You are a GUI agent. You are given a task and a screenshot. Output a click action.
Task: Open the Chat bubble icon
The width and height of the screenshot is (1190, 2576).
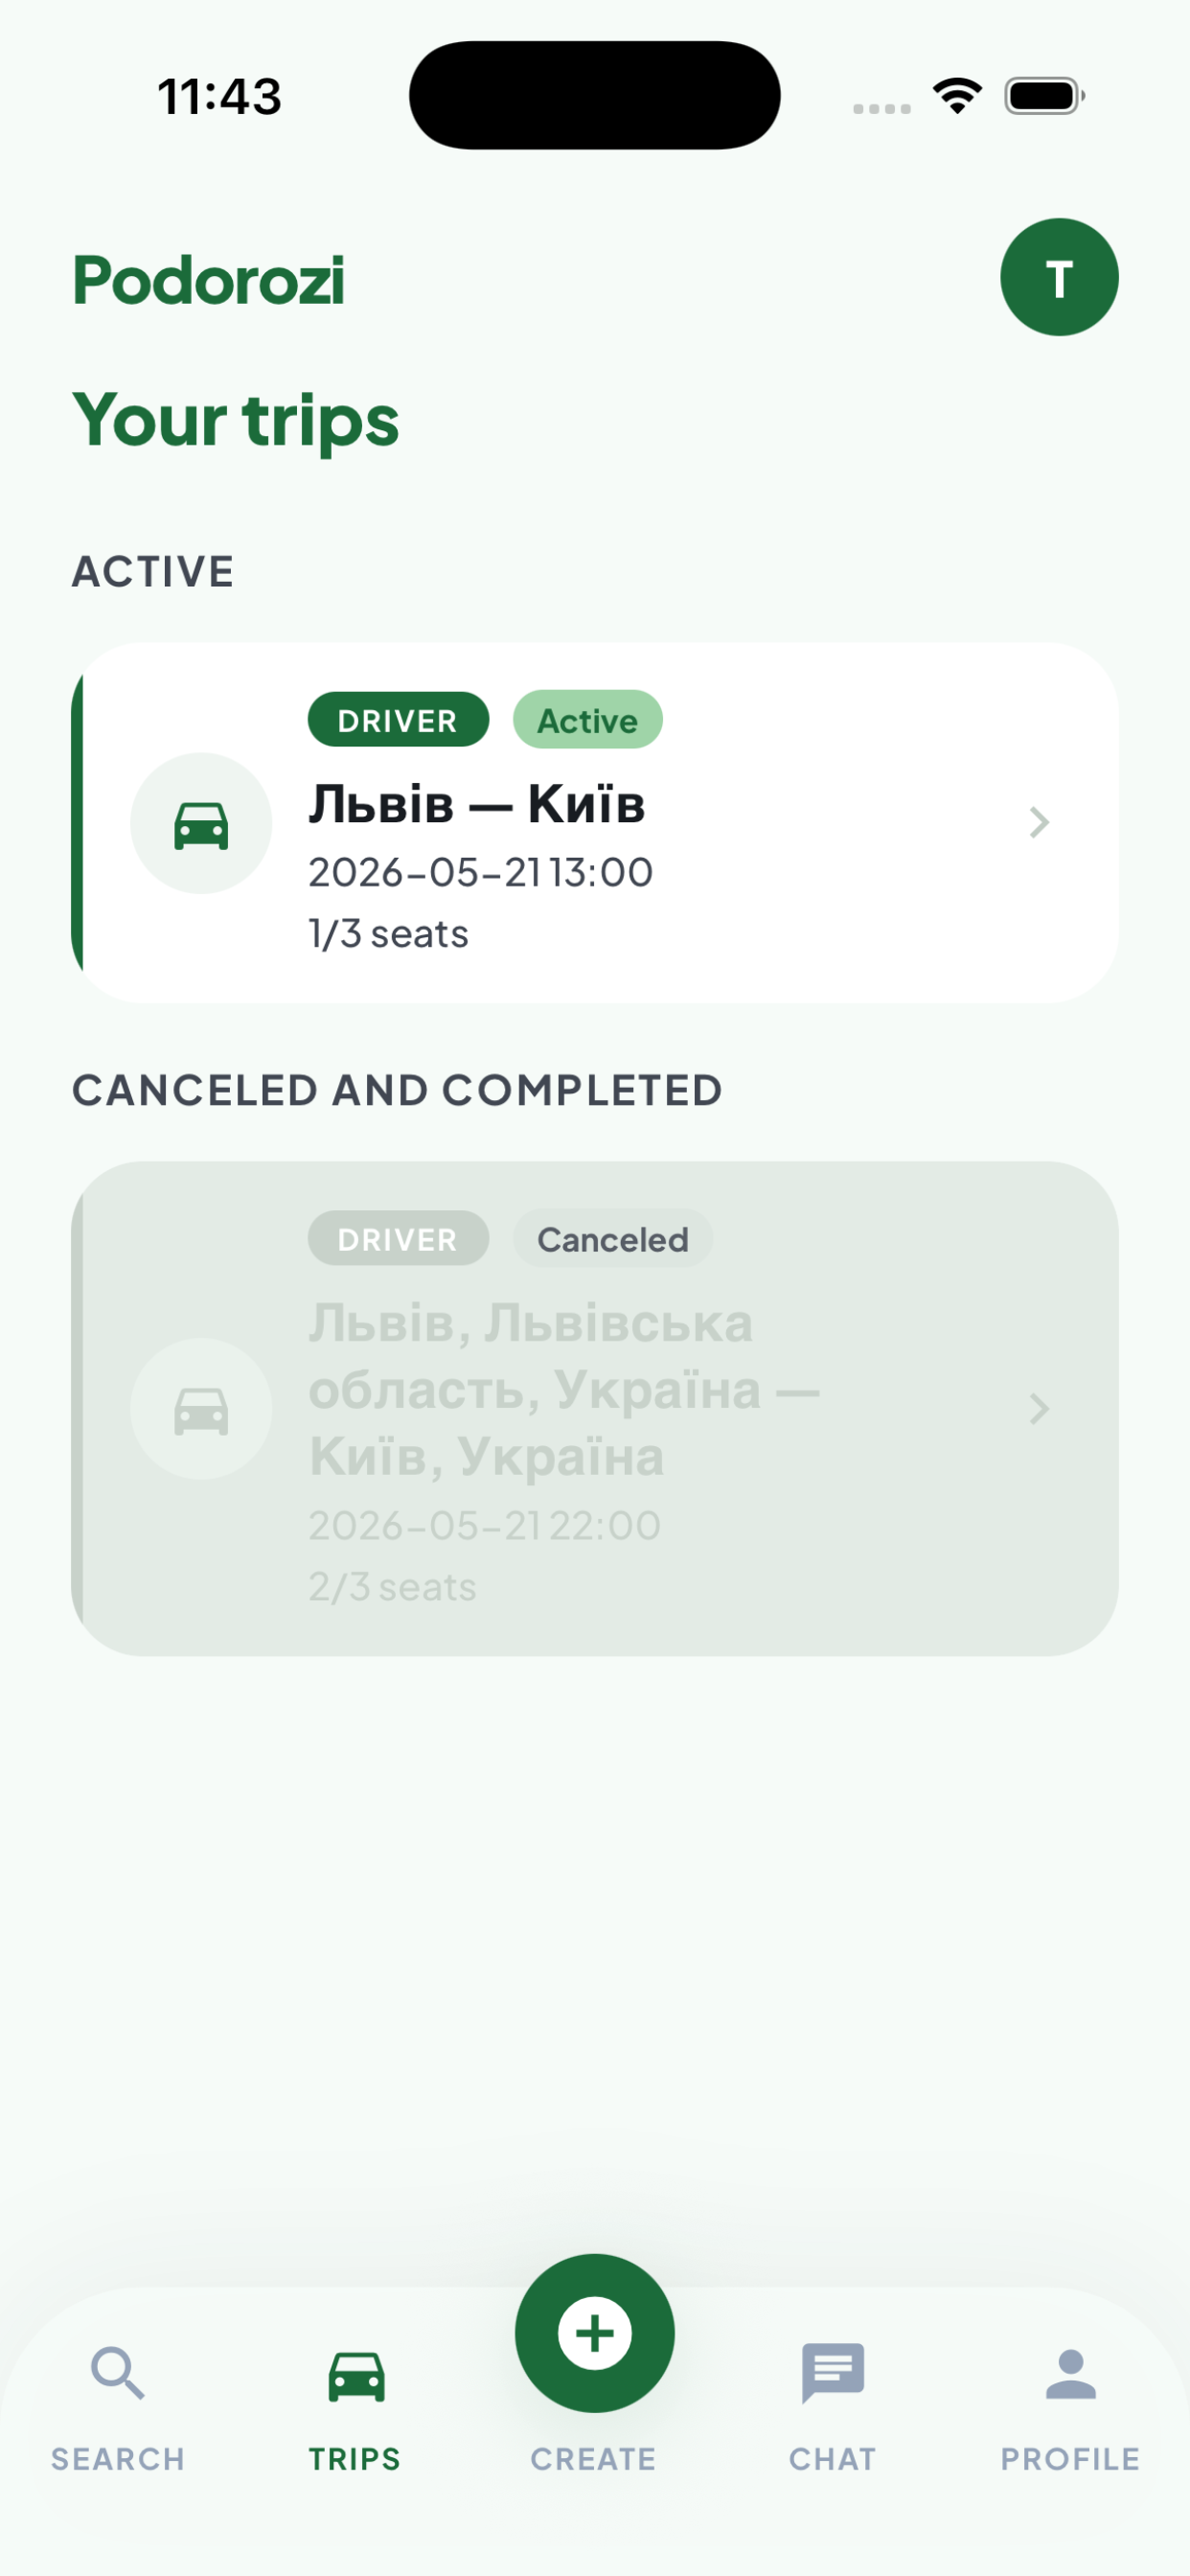(832, 2373)
